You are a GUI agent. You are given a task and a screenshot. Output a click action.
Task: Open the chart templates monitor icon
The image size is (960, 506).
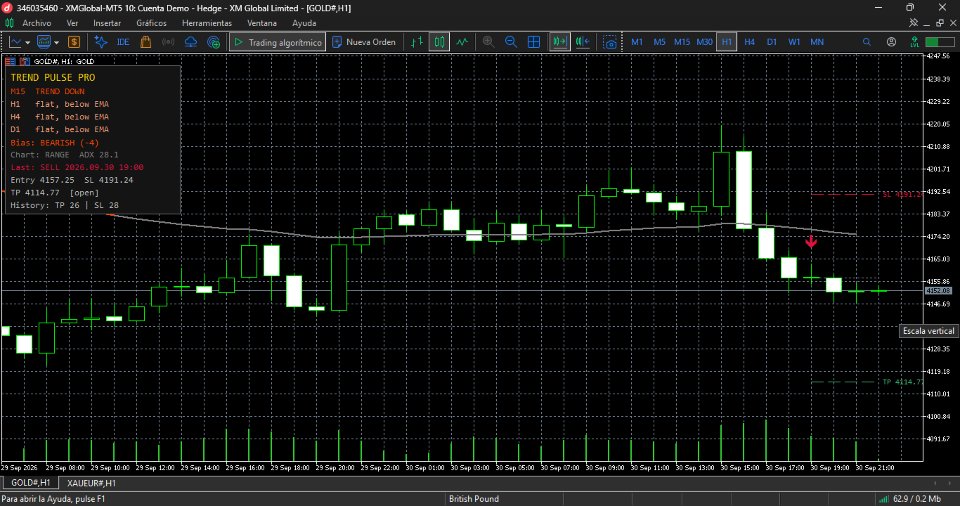coord(43,42)
